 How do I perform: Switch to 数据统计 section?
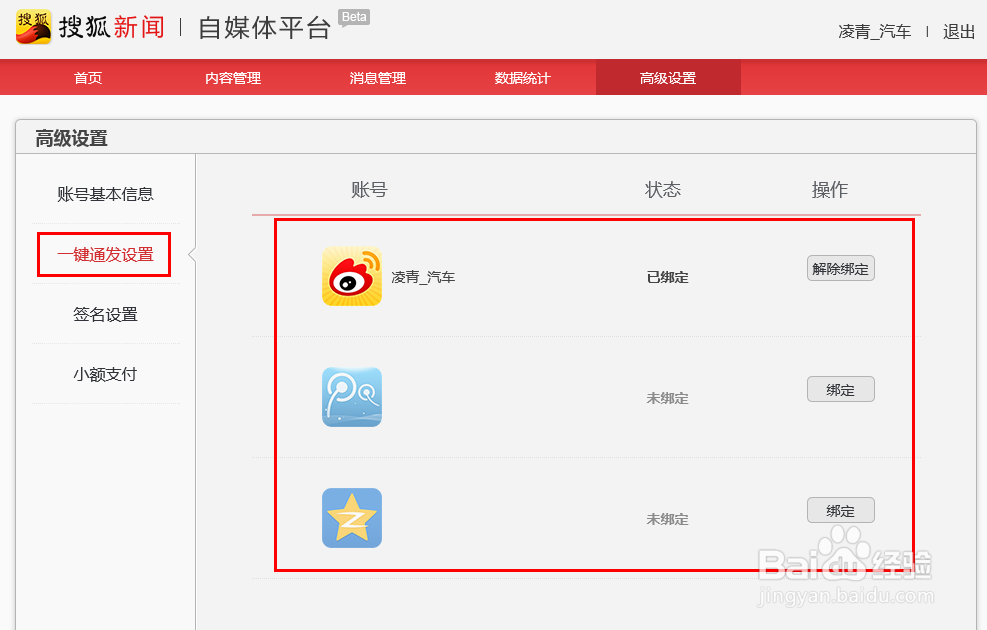522,76
